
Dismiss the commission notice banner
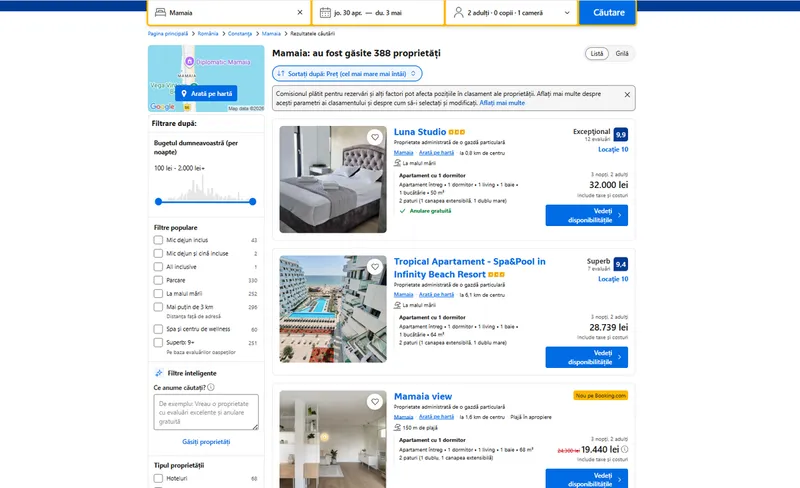click(627, 95)
